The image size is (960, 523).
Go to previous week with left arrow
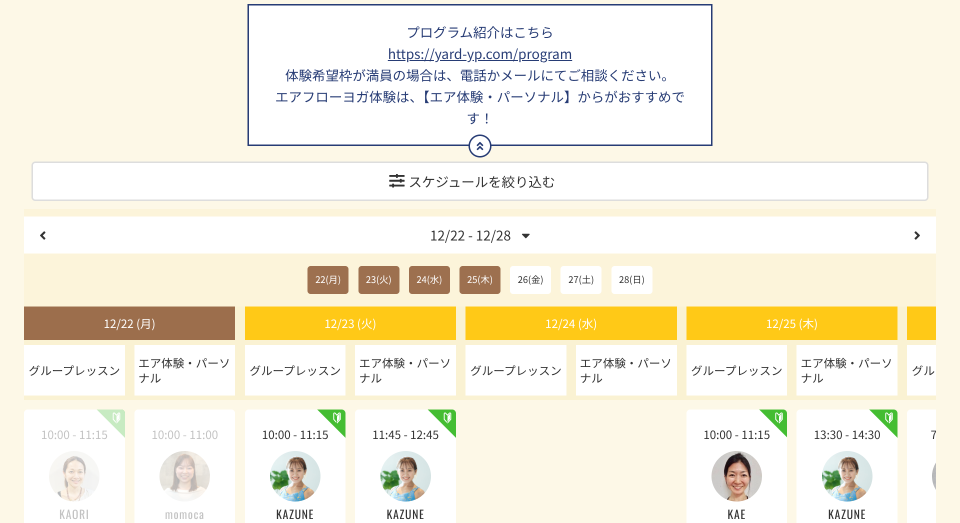(x=43, y=236)
